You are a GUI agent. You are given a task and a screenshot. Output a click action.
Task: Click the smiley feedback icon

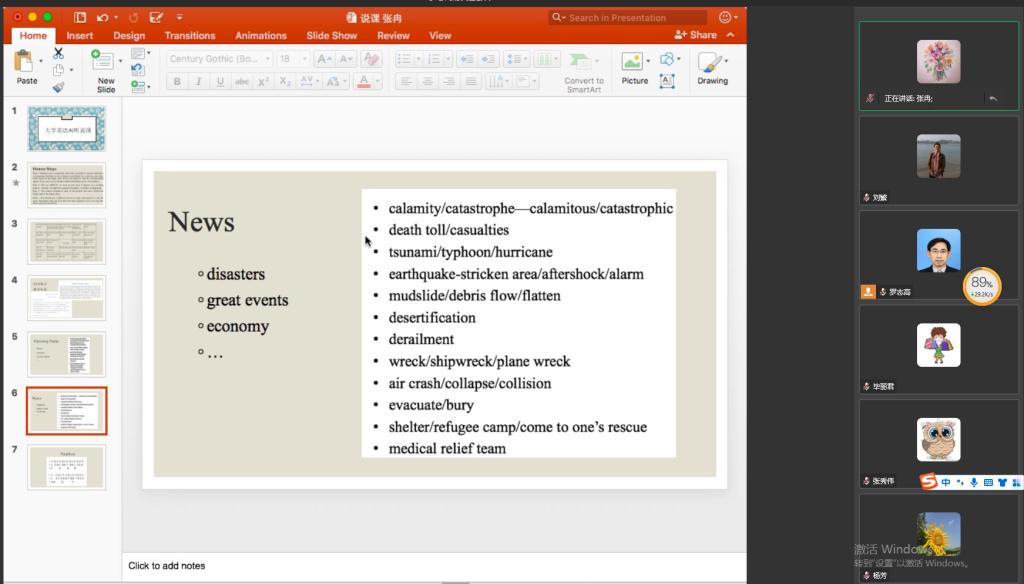tap(725, 17)
